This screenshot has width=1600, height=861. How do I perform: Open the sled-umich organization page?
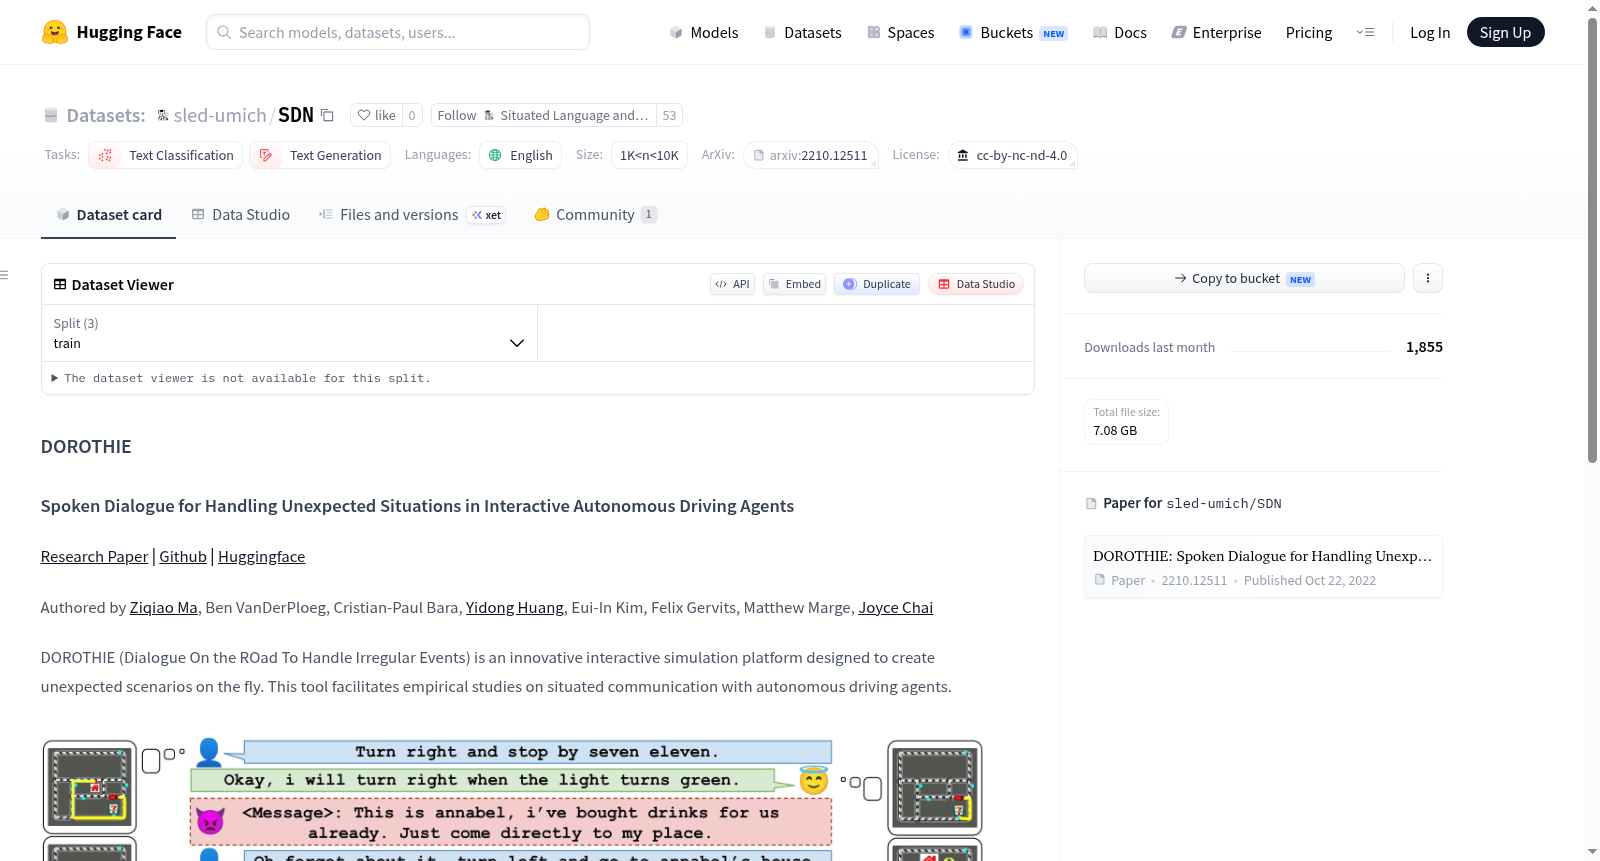(220, 115)
